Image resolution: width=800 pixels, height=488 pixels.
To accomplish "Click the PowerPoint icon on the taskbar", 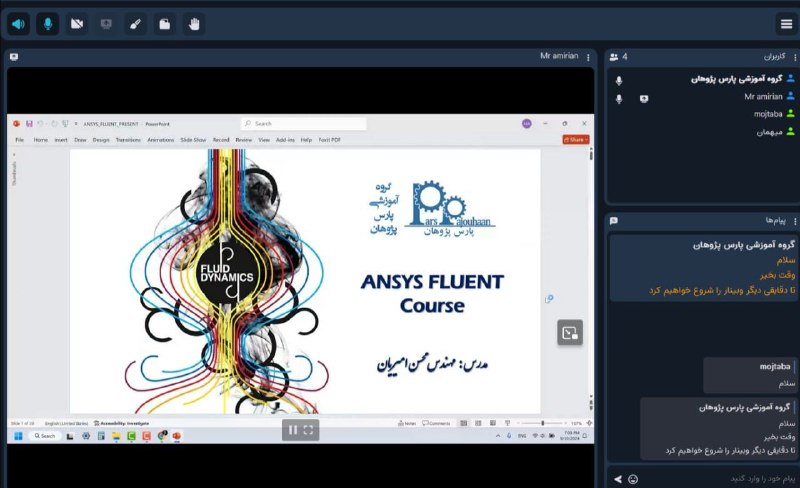I will tap(177, 436).
